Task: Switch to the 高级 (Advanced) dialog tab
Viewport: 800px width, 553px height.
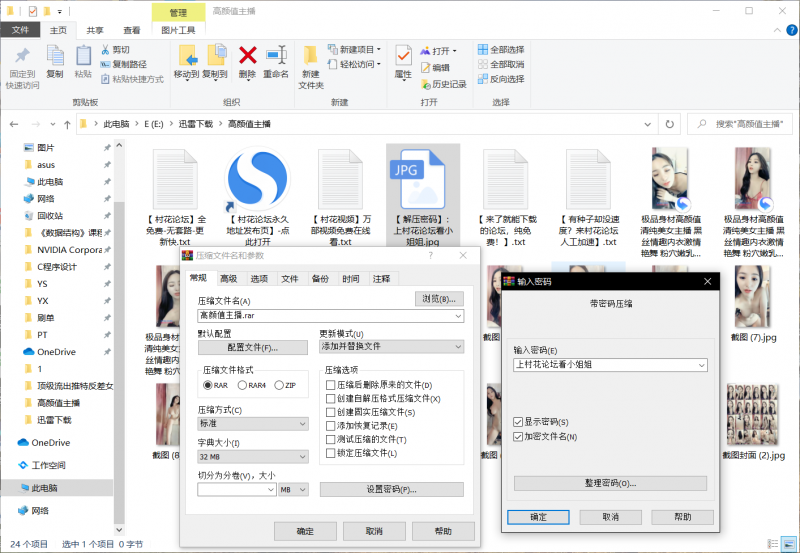Action: tap(229, 279)
